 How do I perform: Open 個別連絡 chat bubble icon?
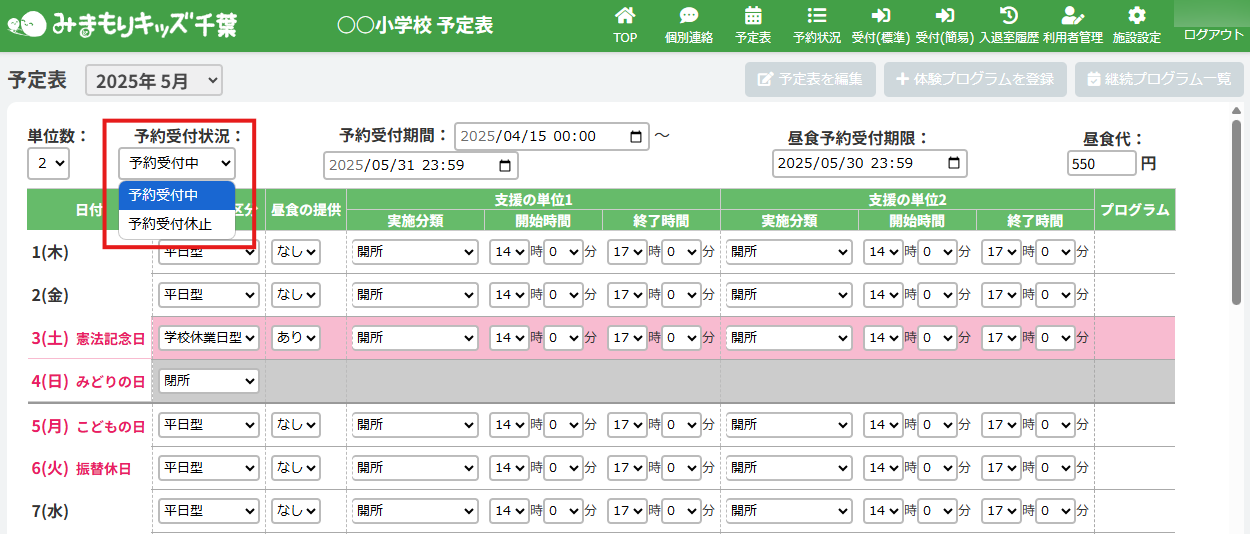688,17
